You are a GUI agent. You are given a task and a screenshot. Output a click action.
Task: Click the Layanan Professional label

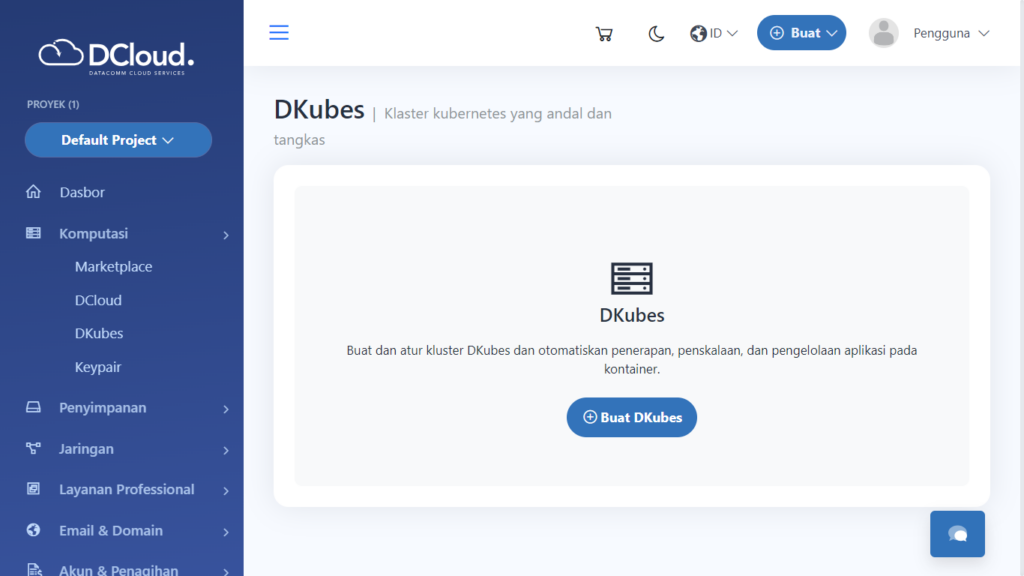click(127, 489)
